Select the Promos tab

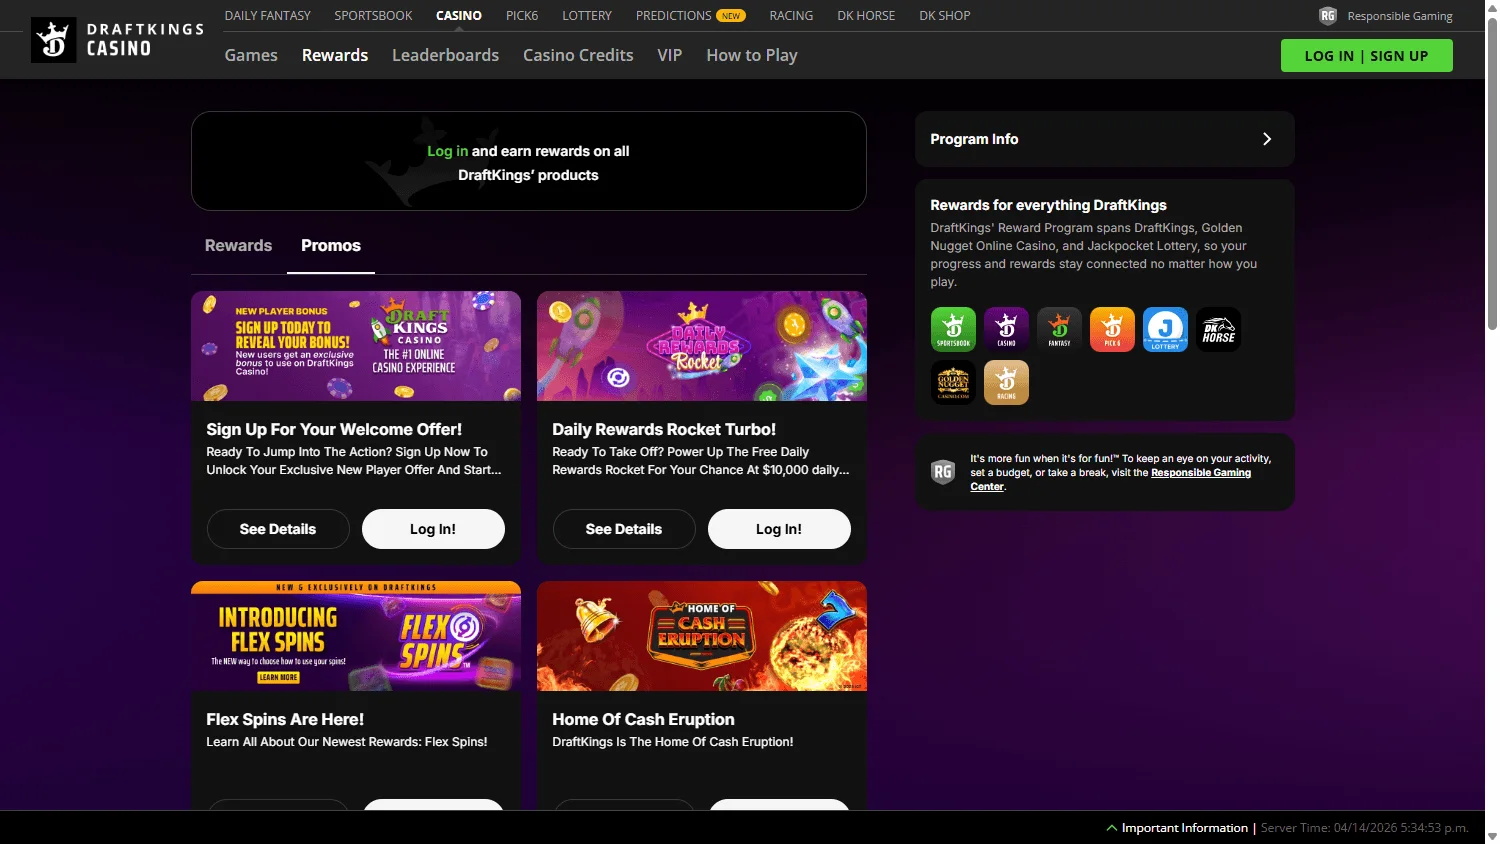[331, 245]
